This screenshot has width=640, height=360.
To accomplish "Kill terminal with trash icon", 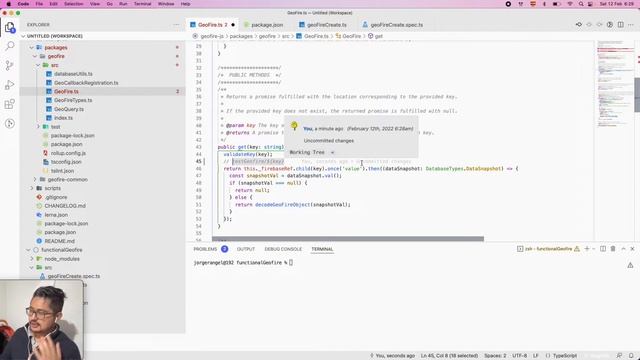I will 613,249.
